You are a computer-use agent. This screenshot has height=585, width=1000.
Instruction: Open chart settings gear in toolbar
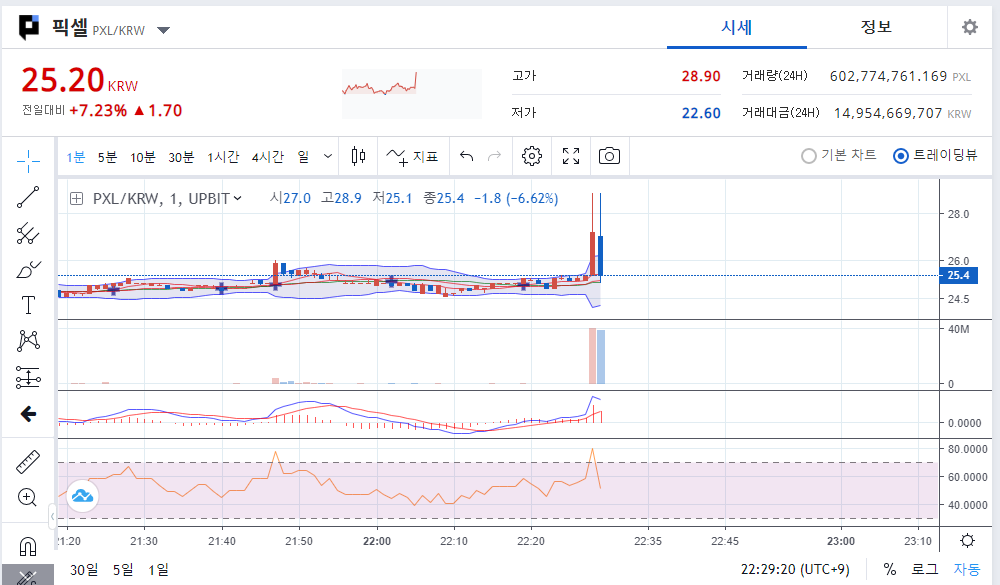coord(531,156)
